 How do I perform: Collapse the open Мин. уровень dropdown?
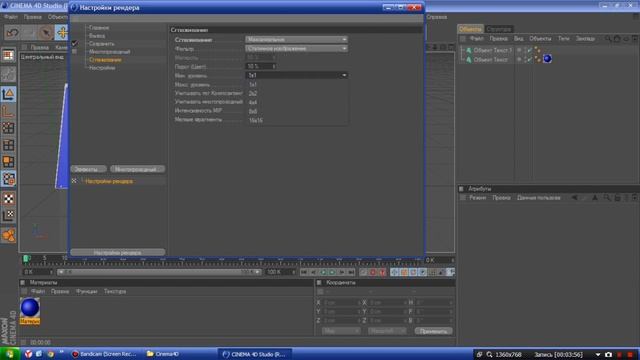pos(297,76)
